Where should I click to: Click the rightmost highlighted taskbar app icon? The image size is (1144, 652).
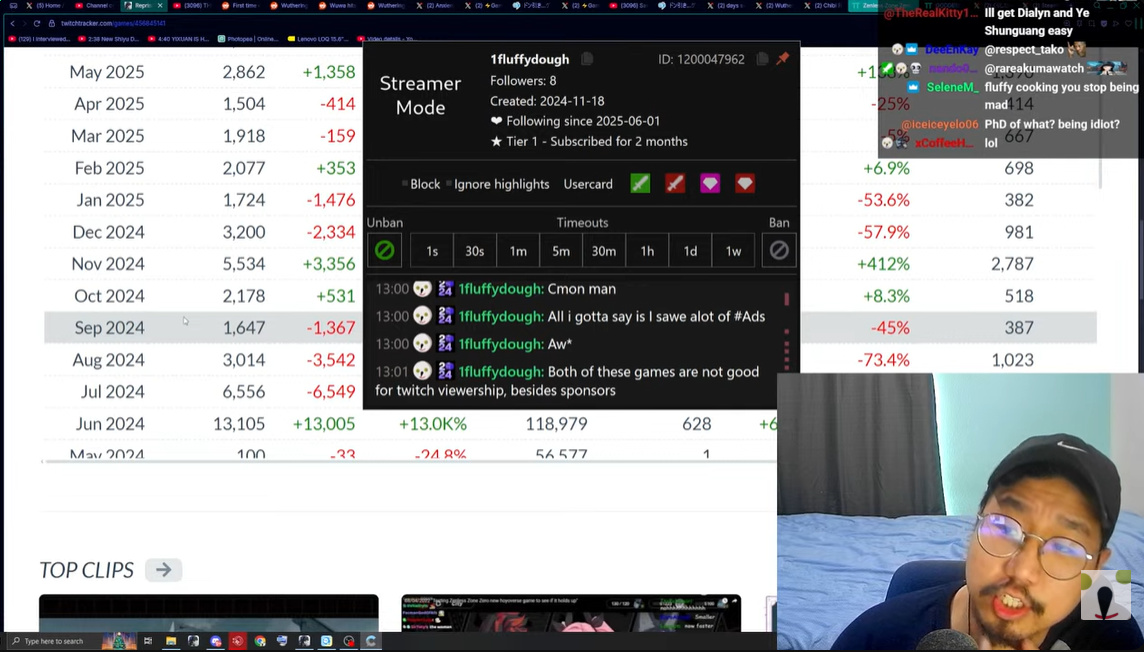[371, 641]
